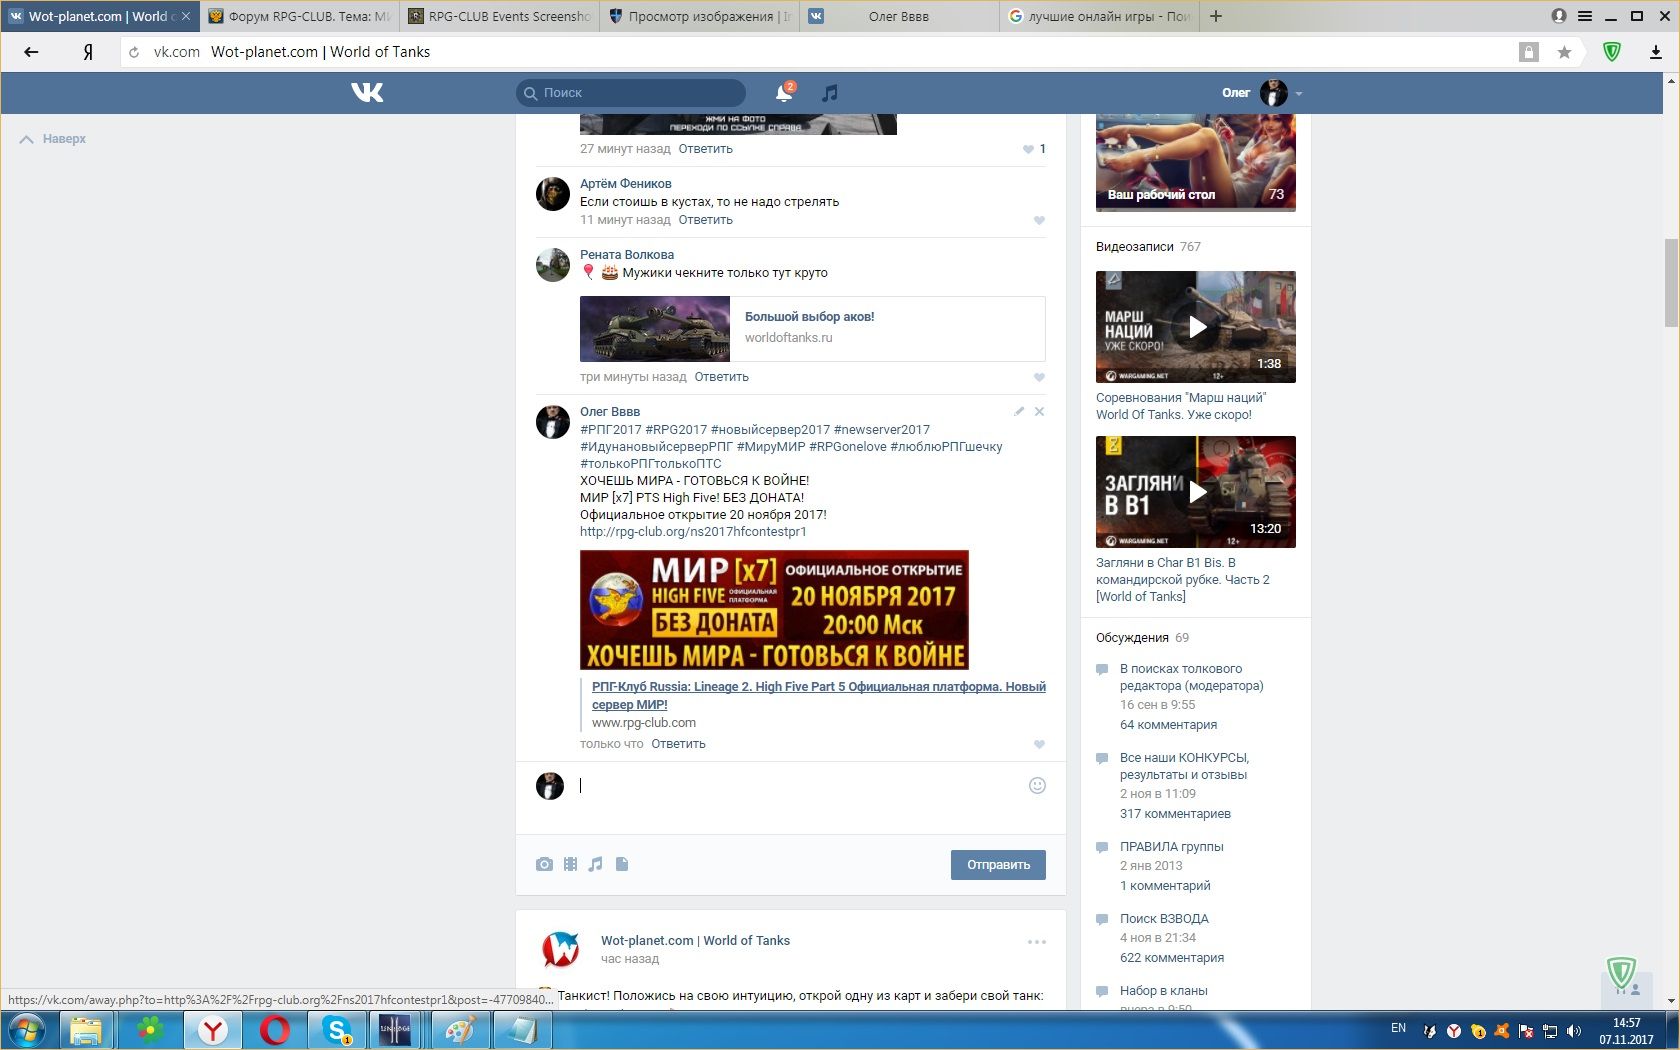1680x1050 pixels.
Task: Switch to лучшие онлайн игры tab
Action: click(1098, 16)
